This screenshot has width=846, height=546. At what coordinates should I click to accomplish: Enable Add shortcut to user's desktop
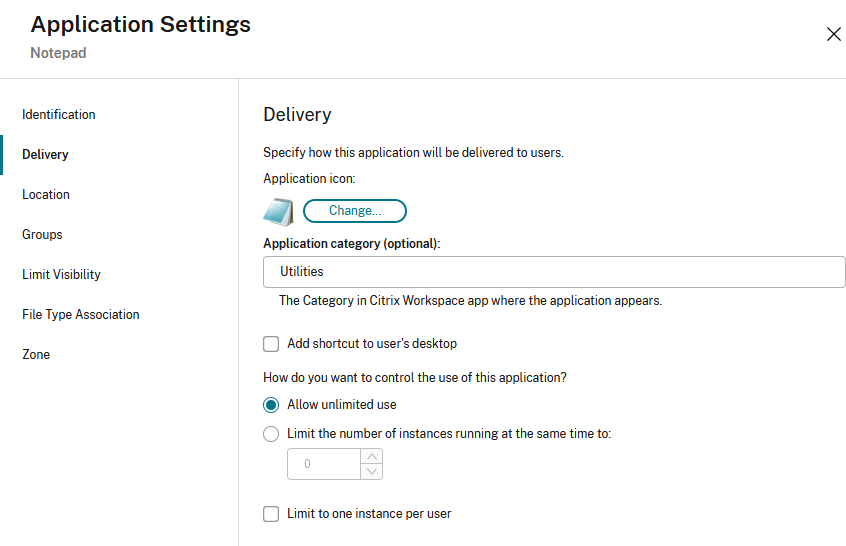click(271, 344)
